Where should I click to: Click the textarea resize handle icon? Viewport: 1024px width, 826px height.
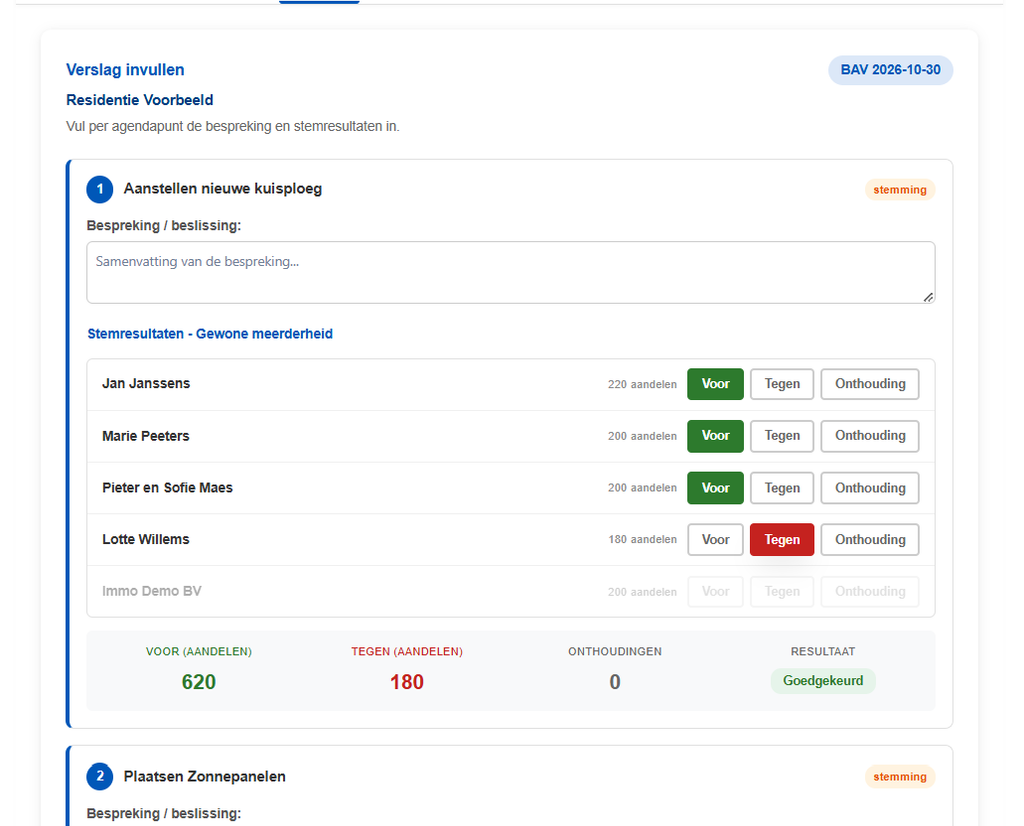pos(928,297)
